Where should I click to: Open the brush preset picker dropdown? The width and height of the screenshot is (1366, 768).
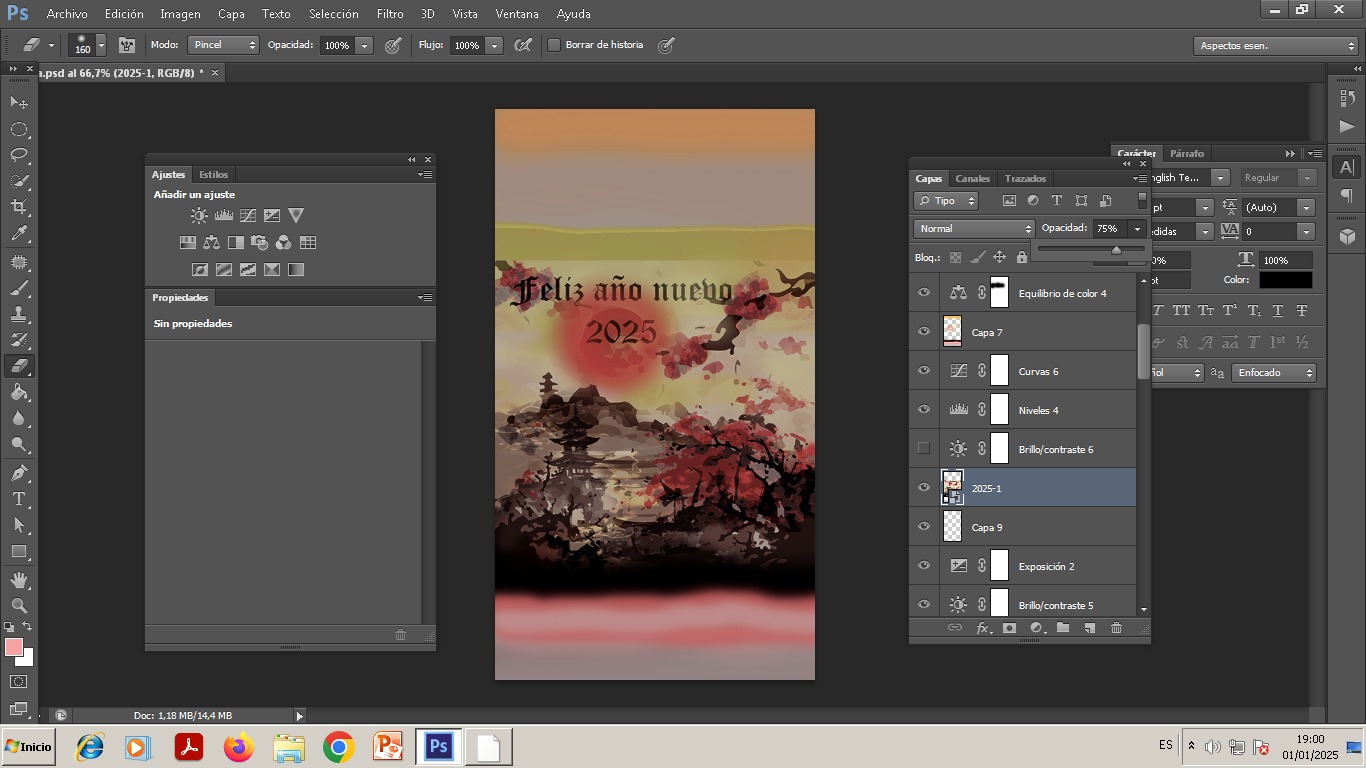[x=101, y=46]
